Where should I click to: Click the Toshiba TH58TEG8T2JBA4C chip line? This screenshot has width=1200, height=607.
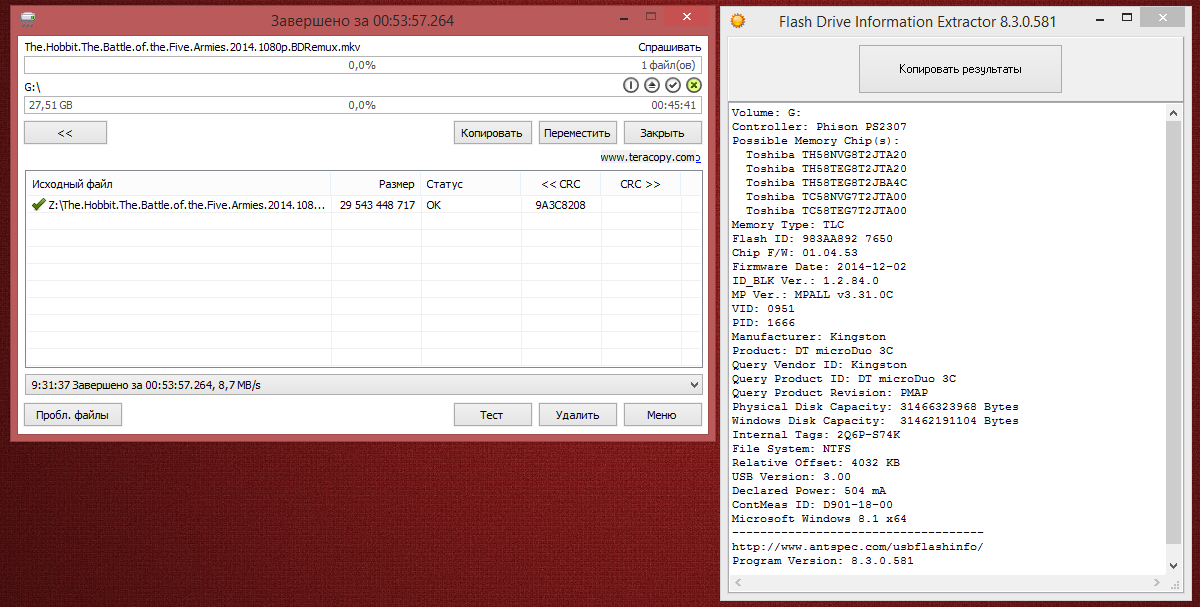pos(826,183)
